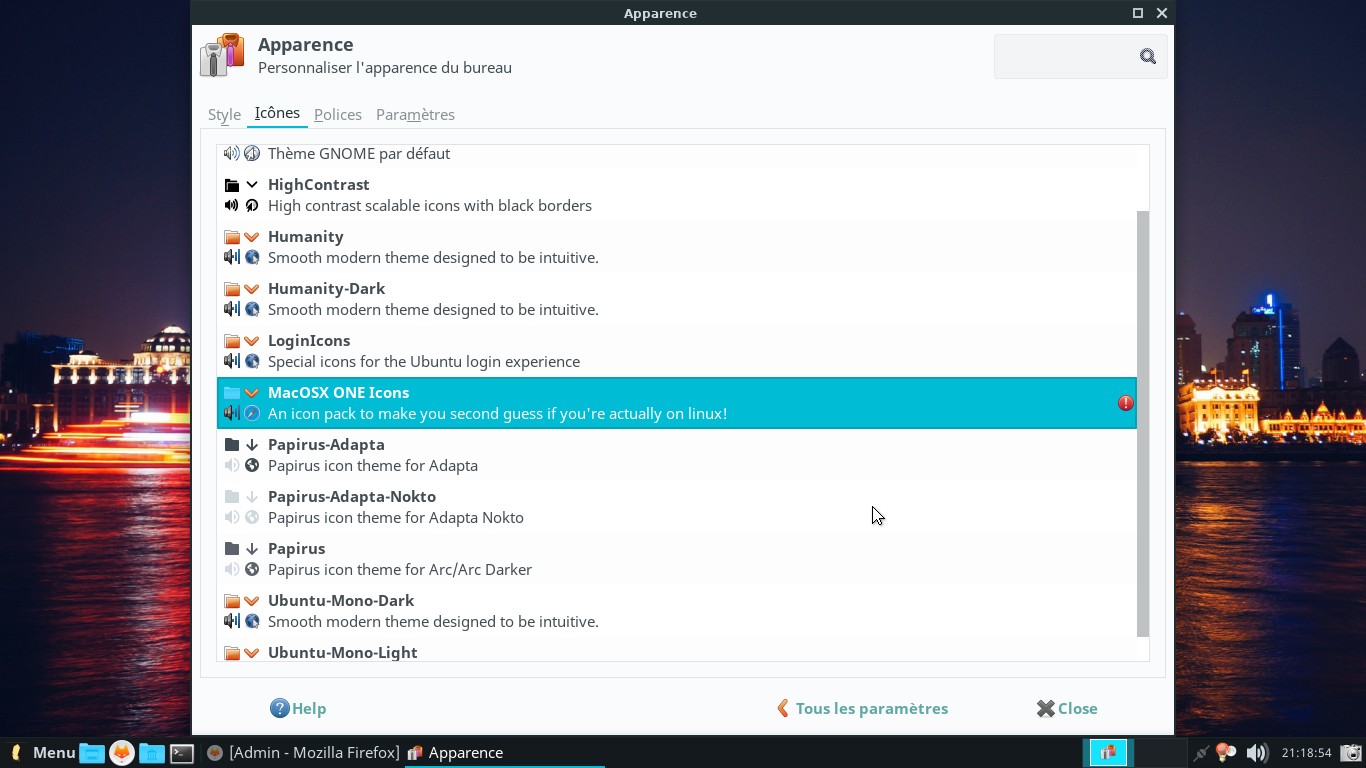Image resolution: width=1366 pixels, height=768 pixels.
Task: Click the MacOSX ONE Icons blue folder icon
Action: 232,393
